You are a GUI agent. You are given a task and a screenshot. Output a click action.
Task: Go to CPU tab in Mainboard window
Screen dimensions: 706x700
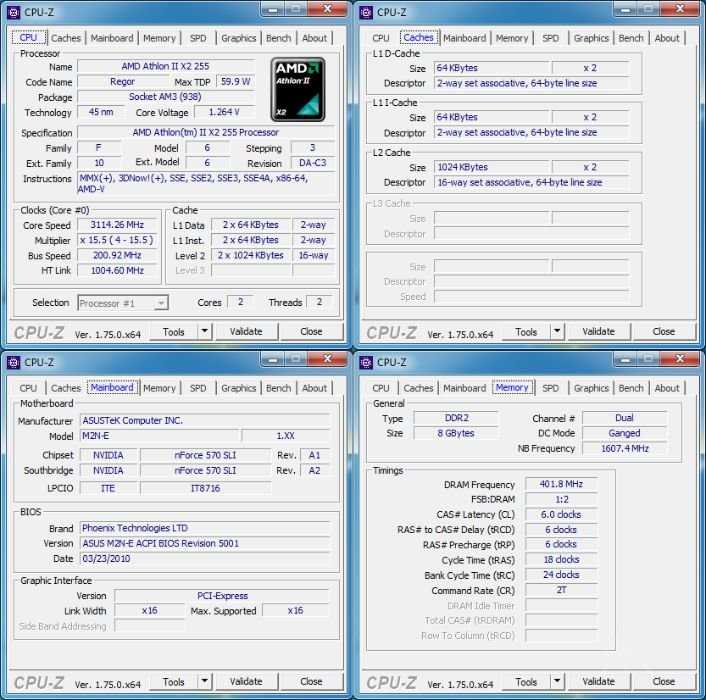click(x=28, y=388)
